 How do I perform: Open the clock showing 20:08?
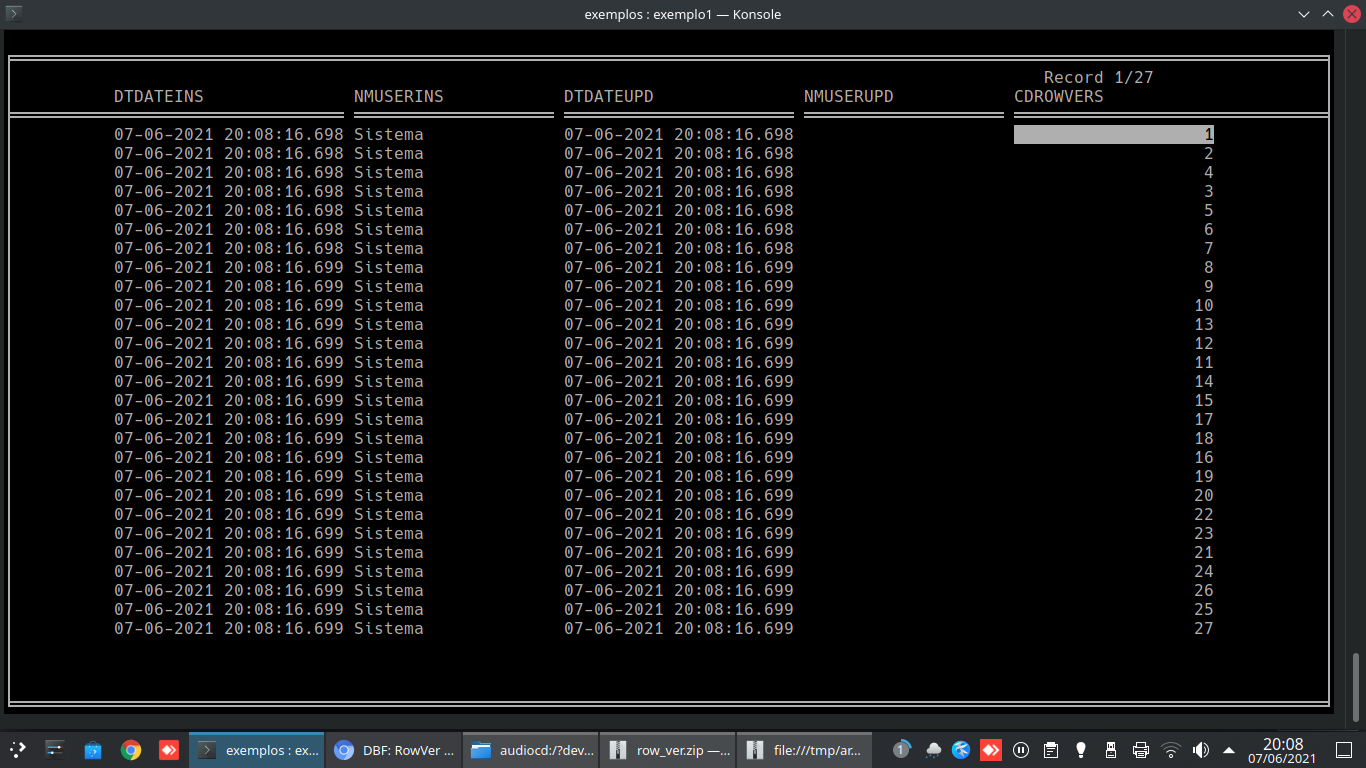[1283, 750]
